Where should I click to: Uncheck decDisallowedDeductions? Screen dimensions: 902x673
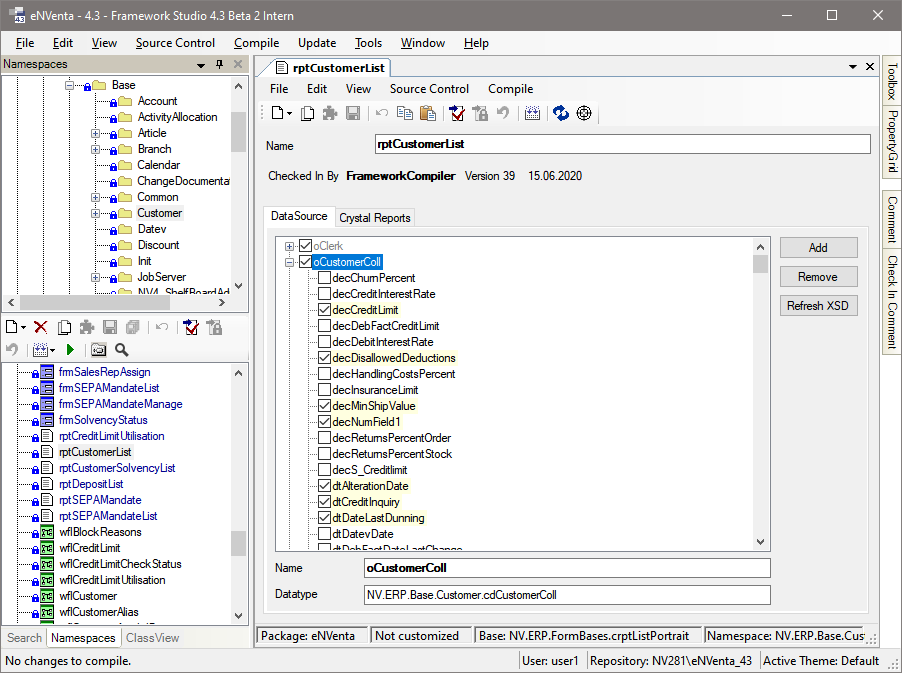point(324,358)
